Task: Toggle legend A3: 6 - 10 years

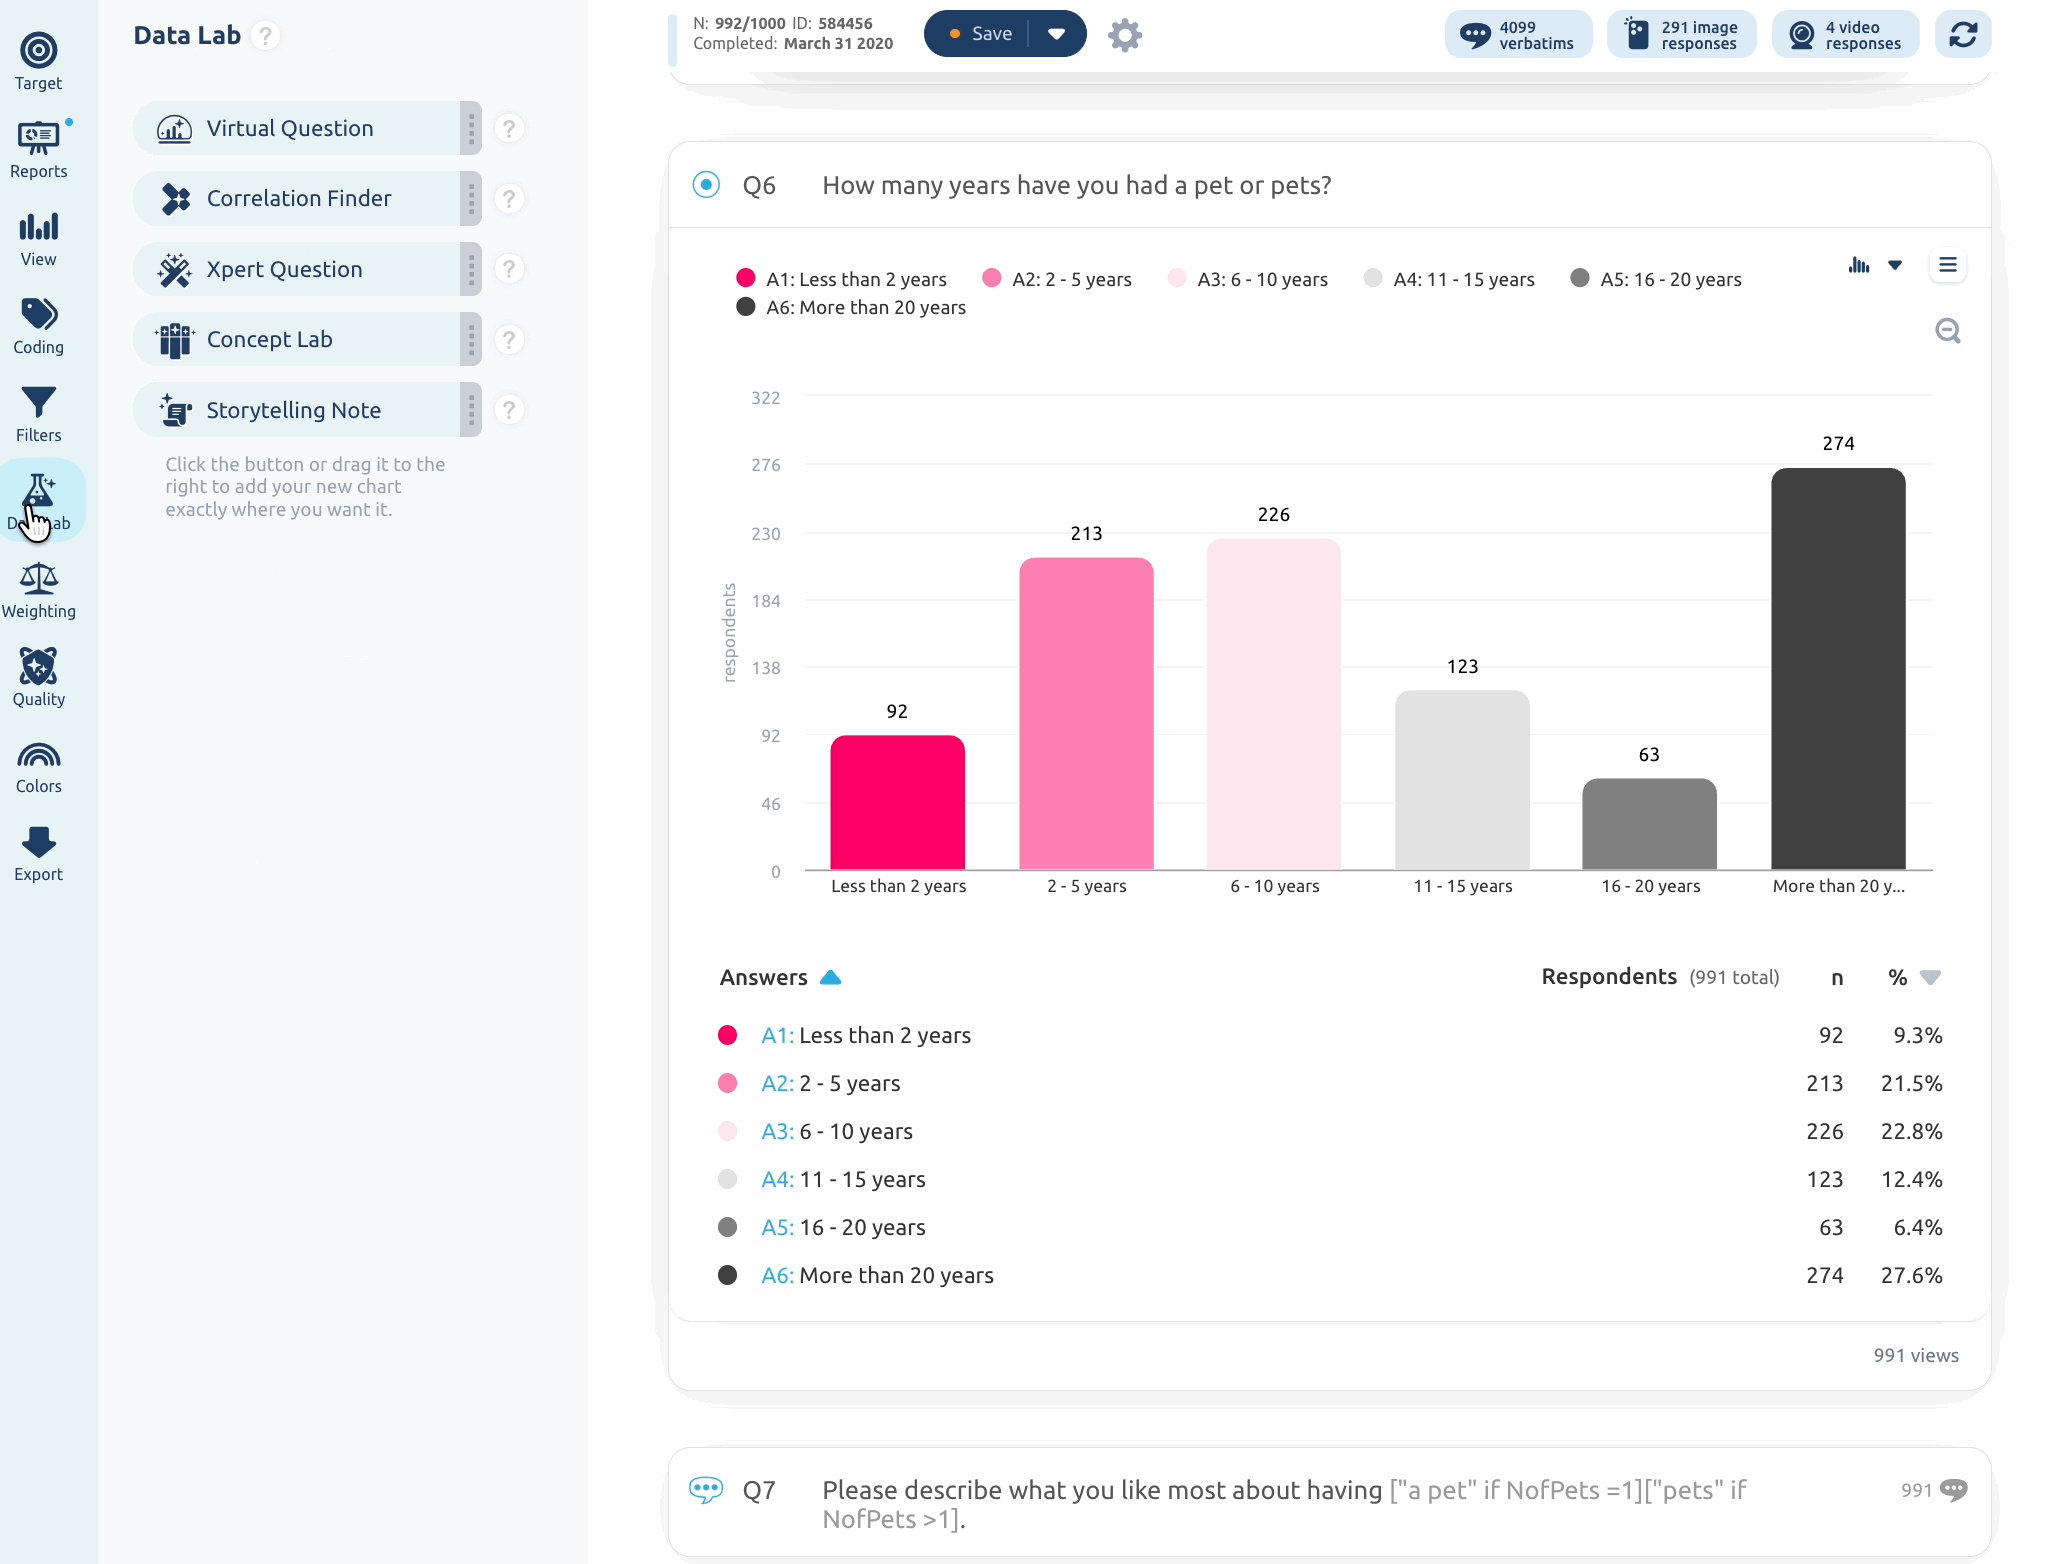Action: pos(1248,279)
